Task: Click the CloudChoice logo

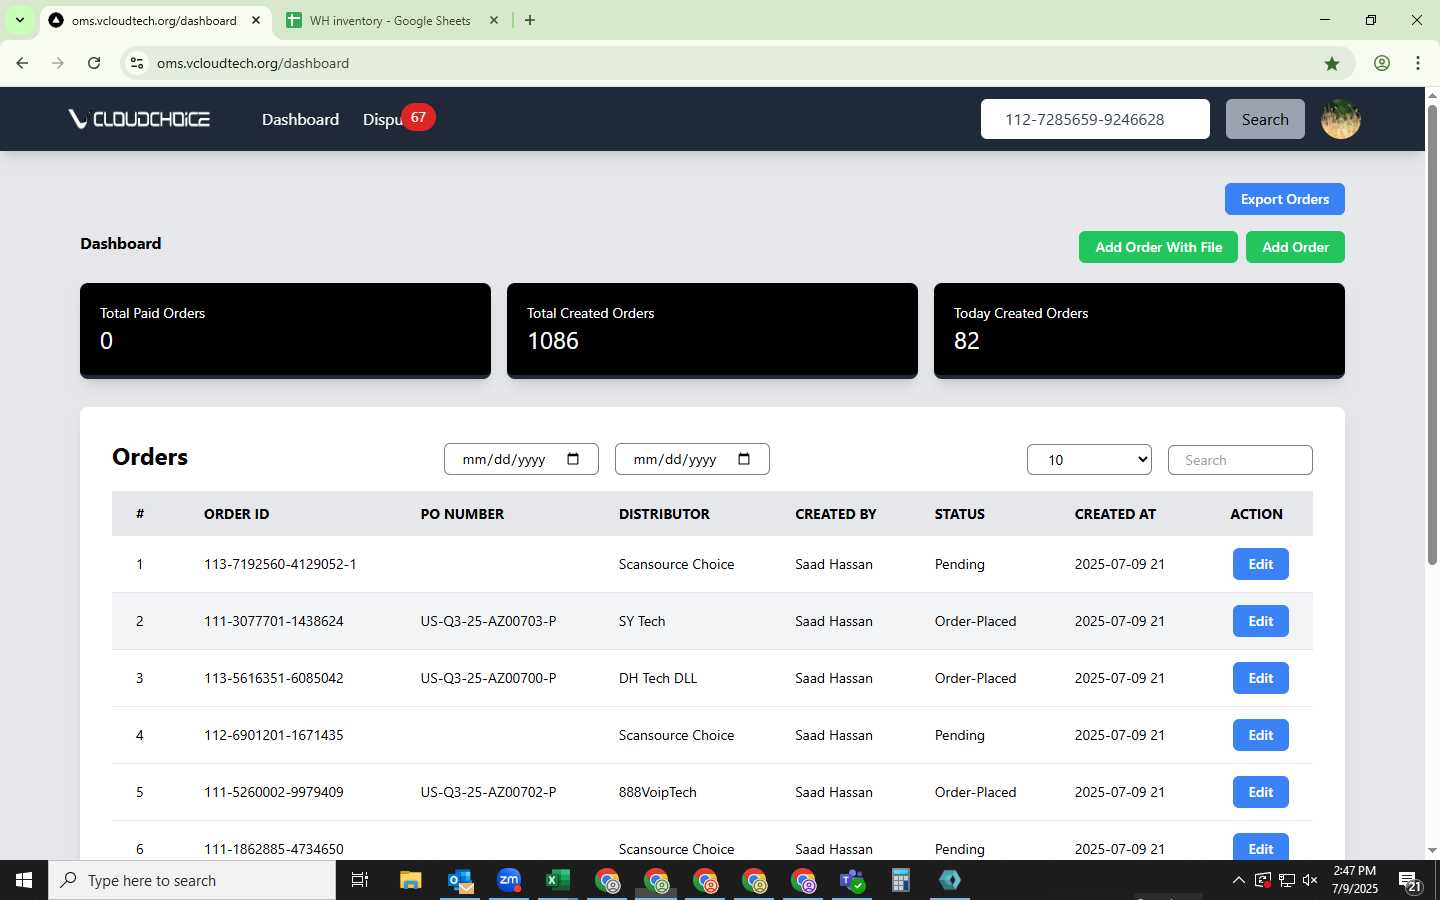Action: coord(139,119)
